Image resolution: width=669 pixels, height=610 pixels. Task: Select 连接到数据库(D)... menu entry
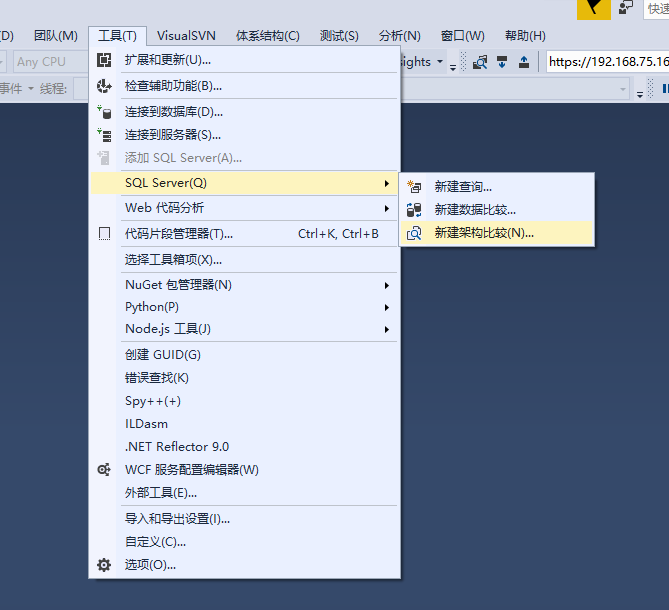(244, 112)
